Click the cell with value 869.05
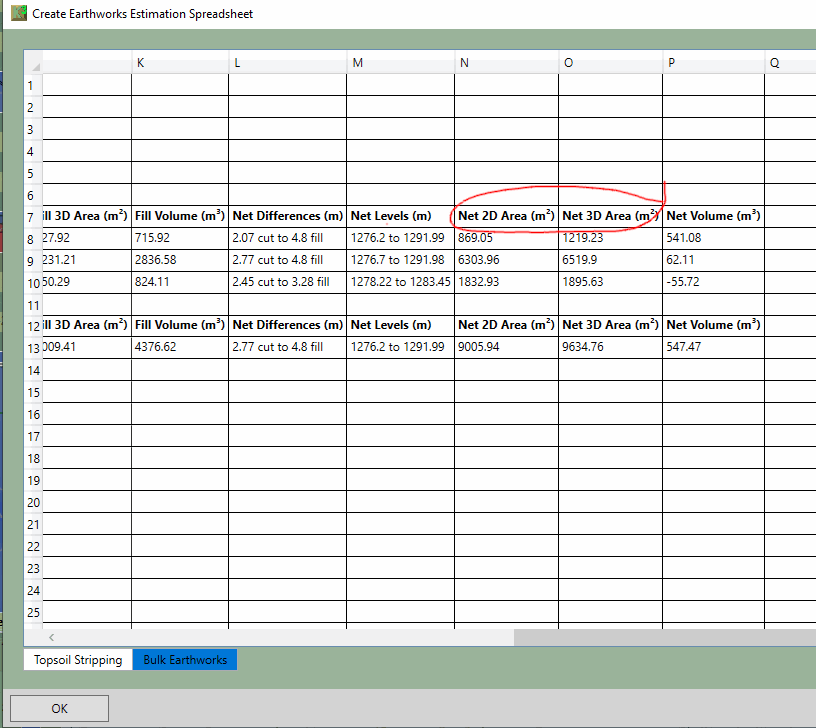816x728 pixels. pos(506,238)
